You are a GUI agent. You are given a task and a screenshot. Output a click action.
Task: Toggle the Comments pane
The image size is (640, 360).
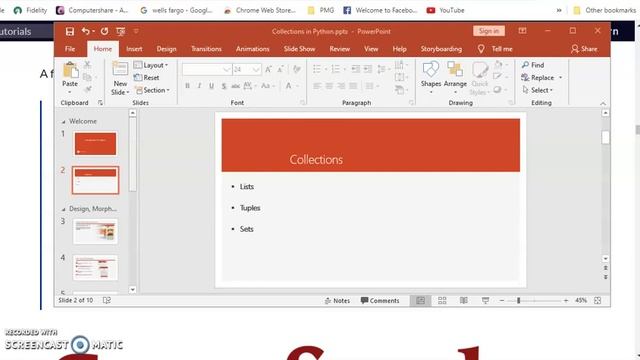380,301
